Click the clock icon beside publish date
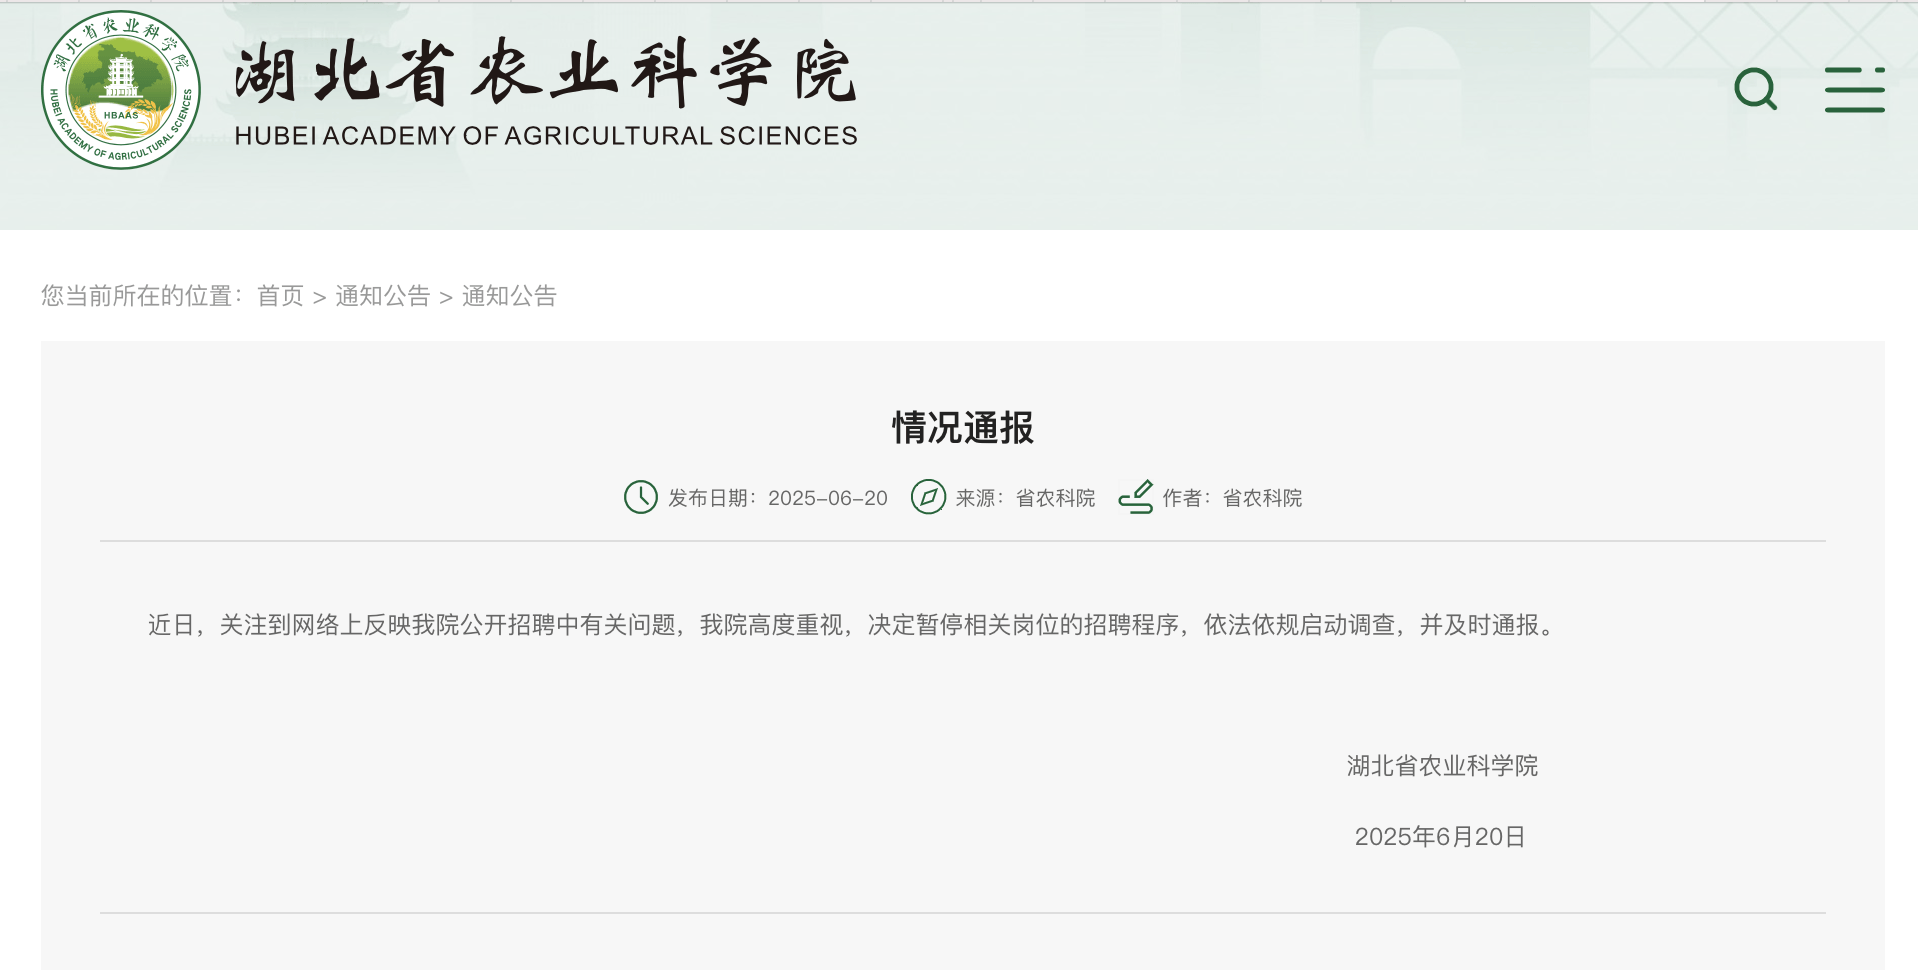1918x970 pixels. coord(639,497)
